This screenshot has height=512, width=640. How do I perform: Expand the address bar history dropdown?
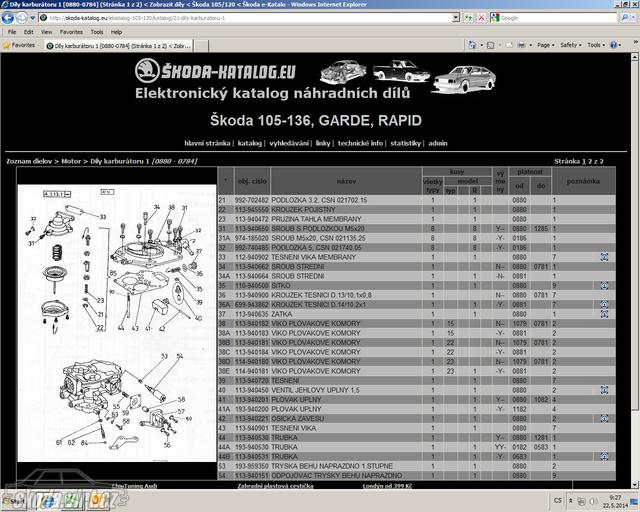pos(456,18)
